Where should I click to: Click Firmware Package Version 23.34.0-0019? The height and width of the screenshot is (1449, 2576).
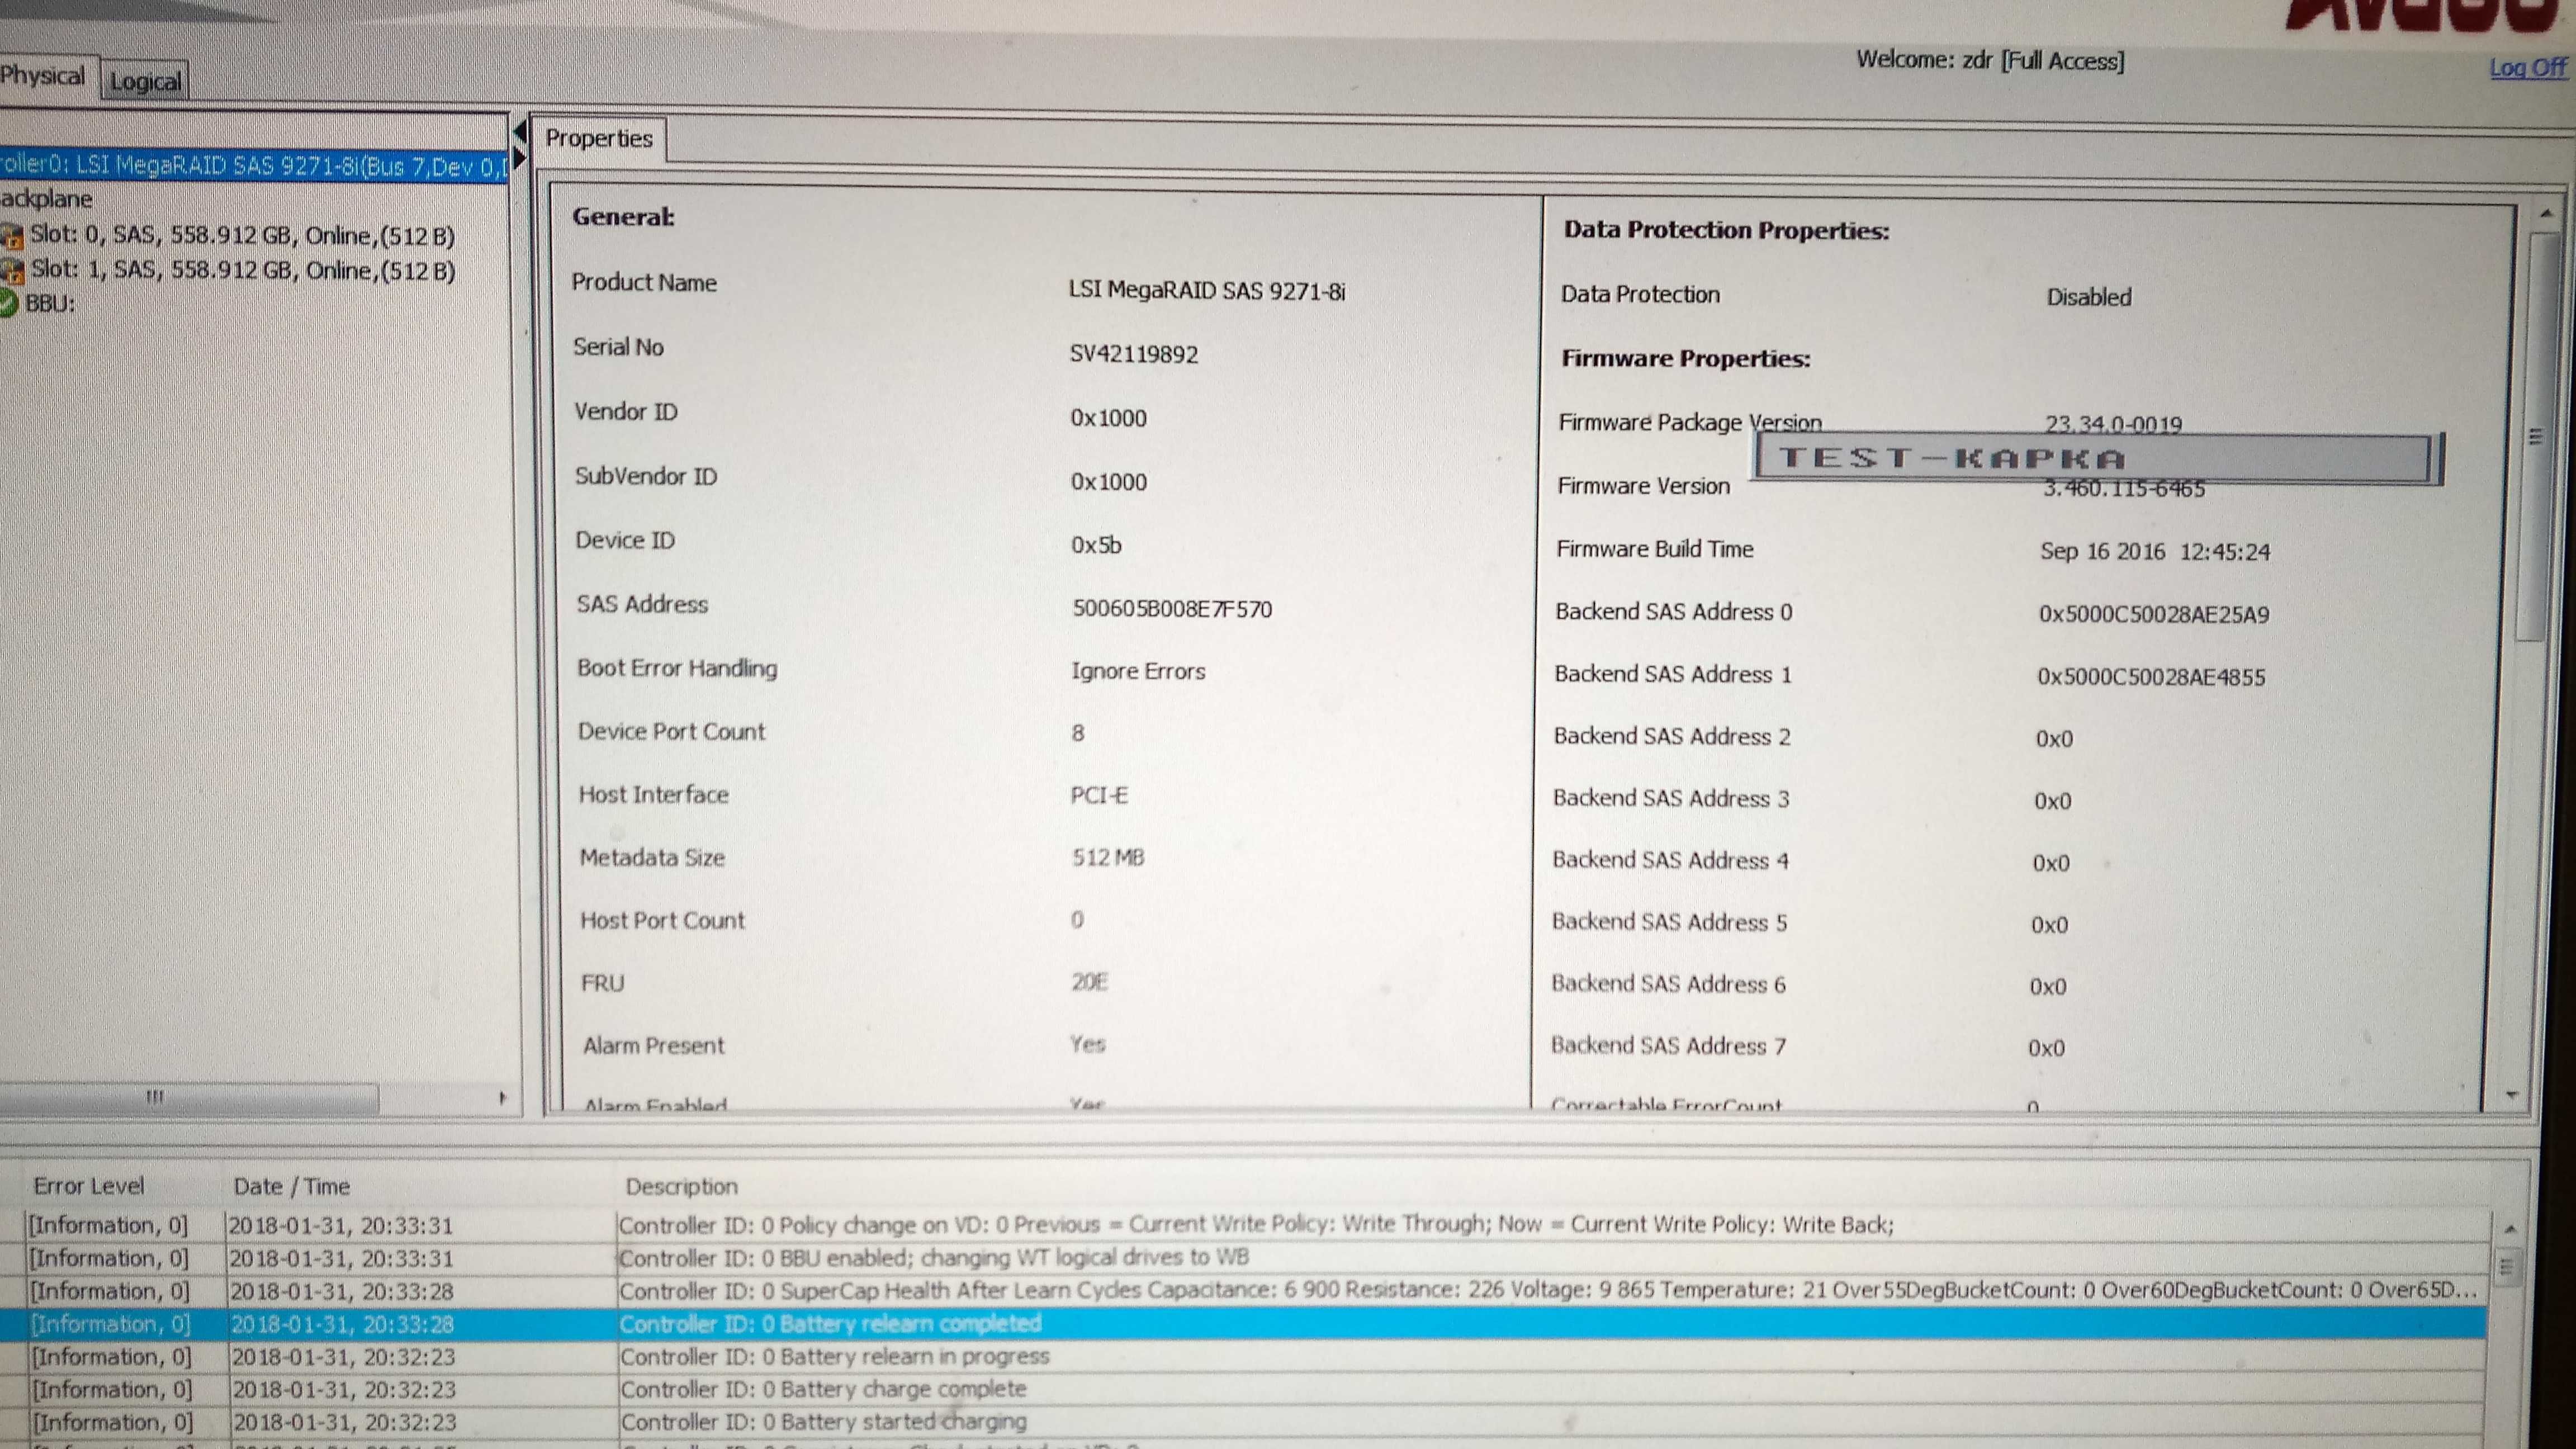[x=2113, y=424]
